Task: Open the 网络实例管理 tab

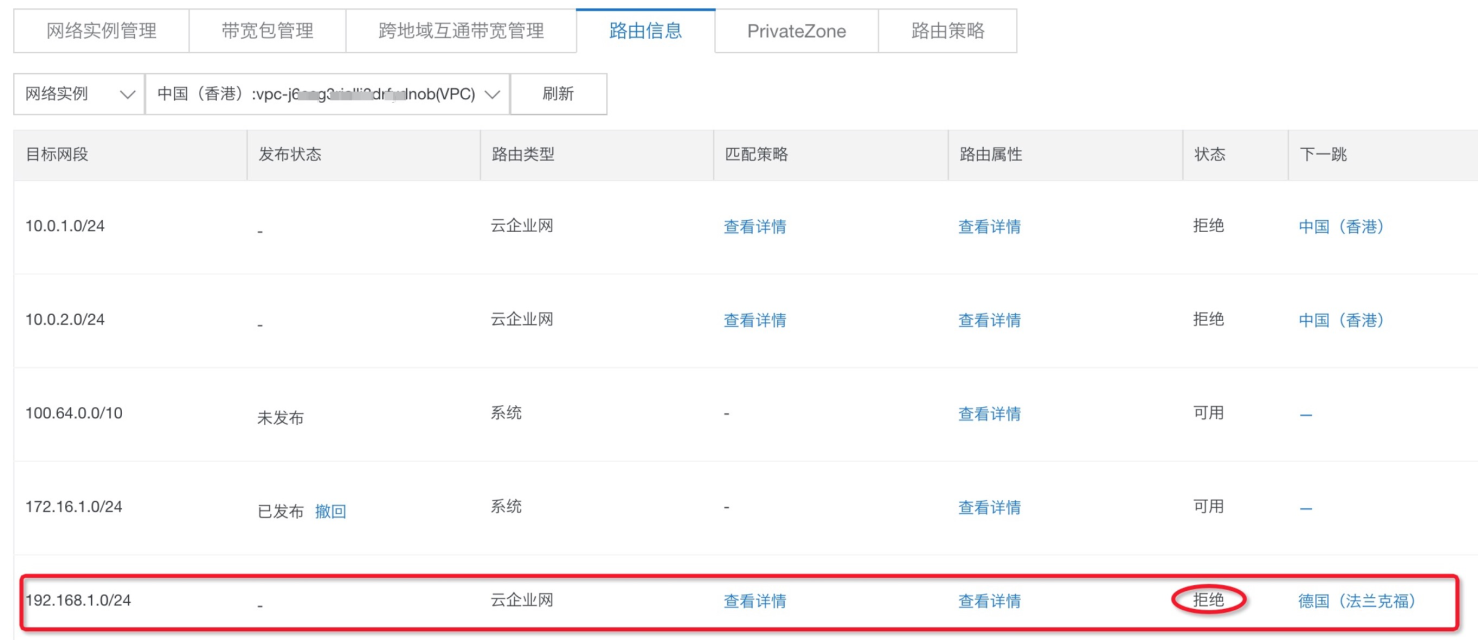Action: tap(101, 31)
